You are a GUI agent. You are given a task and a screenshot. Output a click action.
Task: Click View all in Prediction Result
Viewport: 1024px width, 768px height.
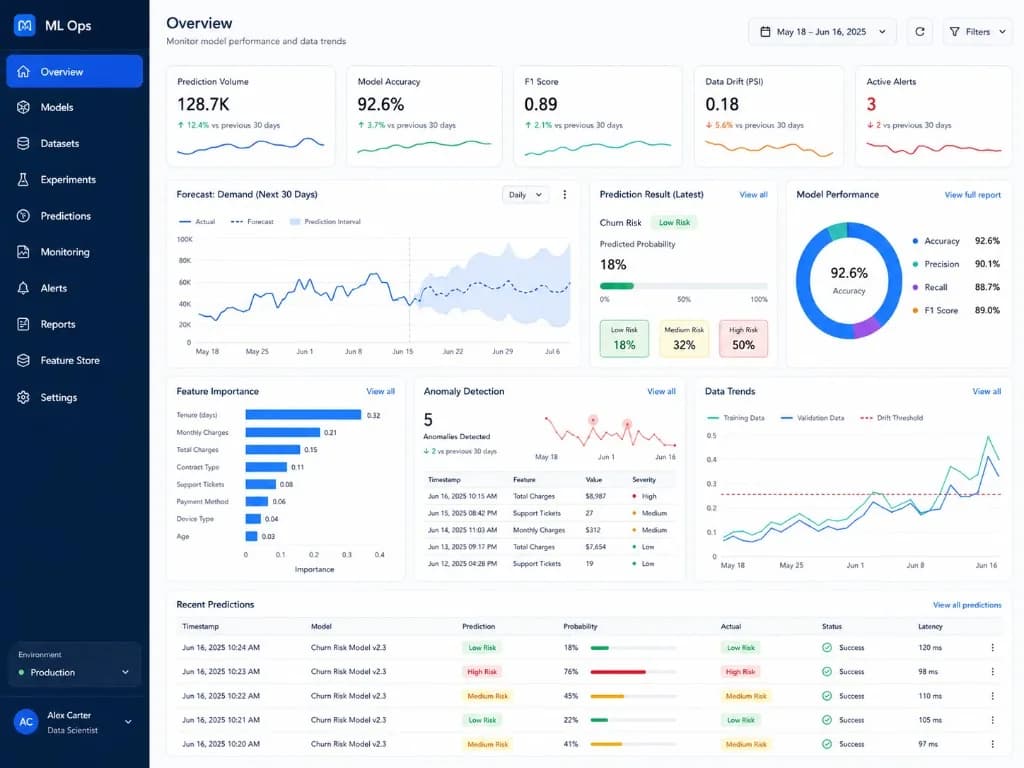coord(753,195)
